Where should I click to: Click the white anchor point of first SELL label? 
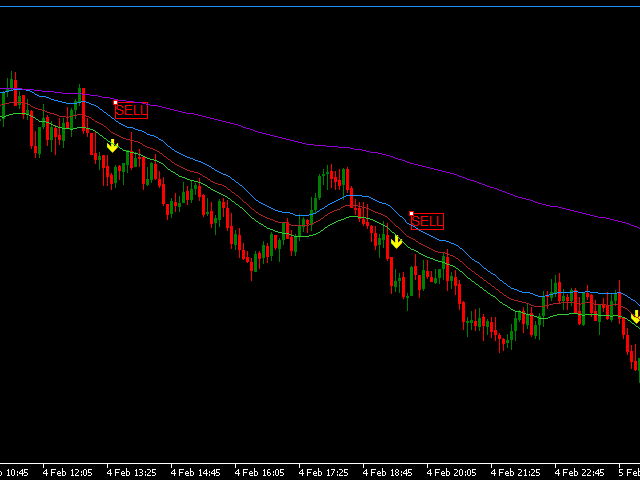click(x=115, y=102)
